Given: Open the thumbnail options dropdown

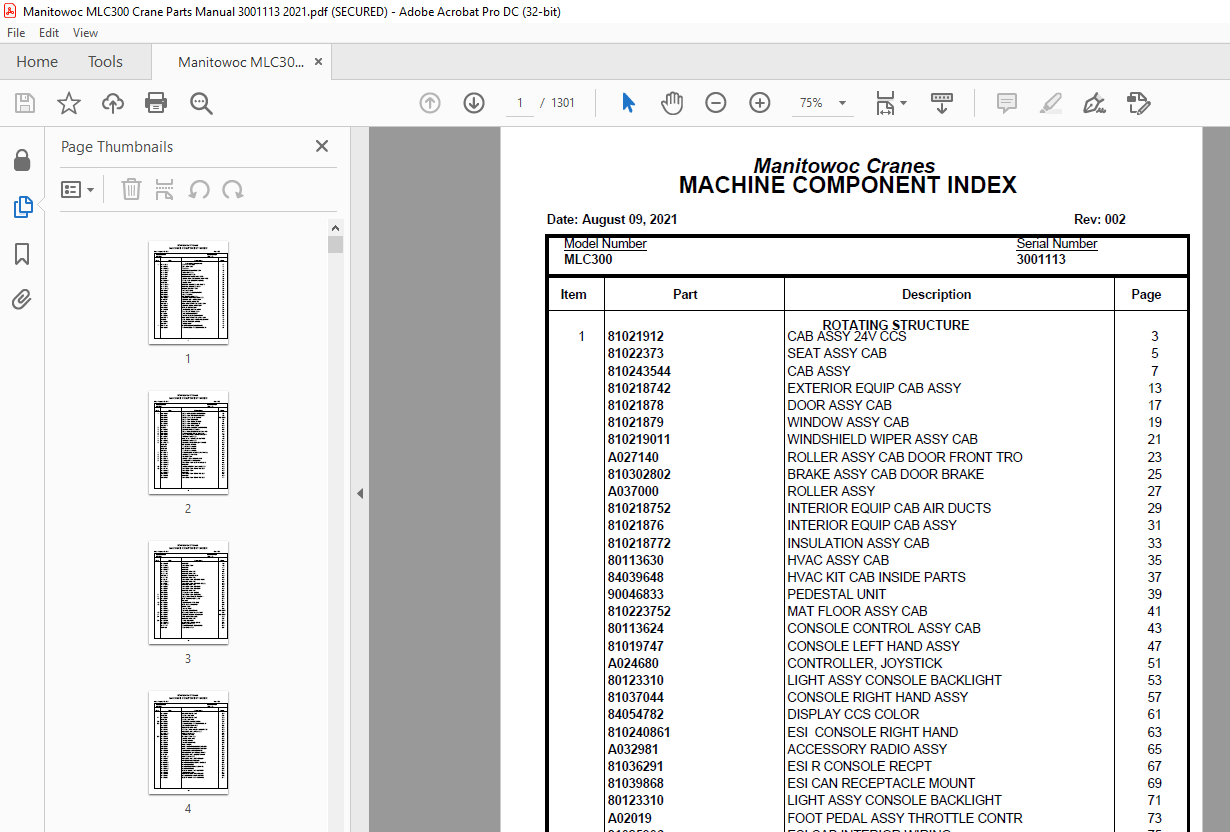Looking at the screenshot, I should 77,189.
